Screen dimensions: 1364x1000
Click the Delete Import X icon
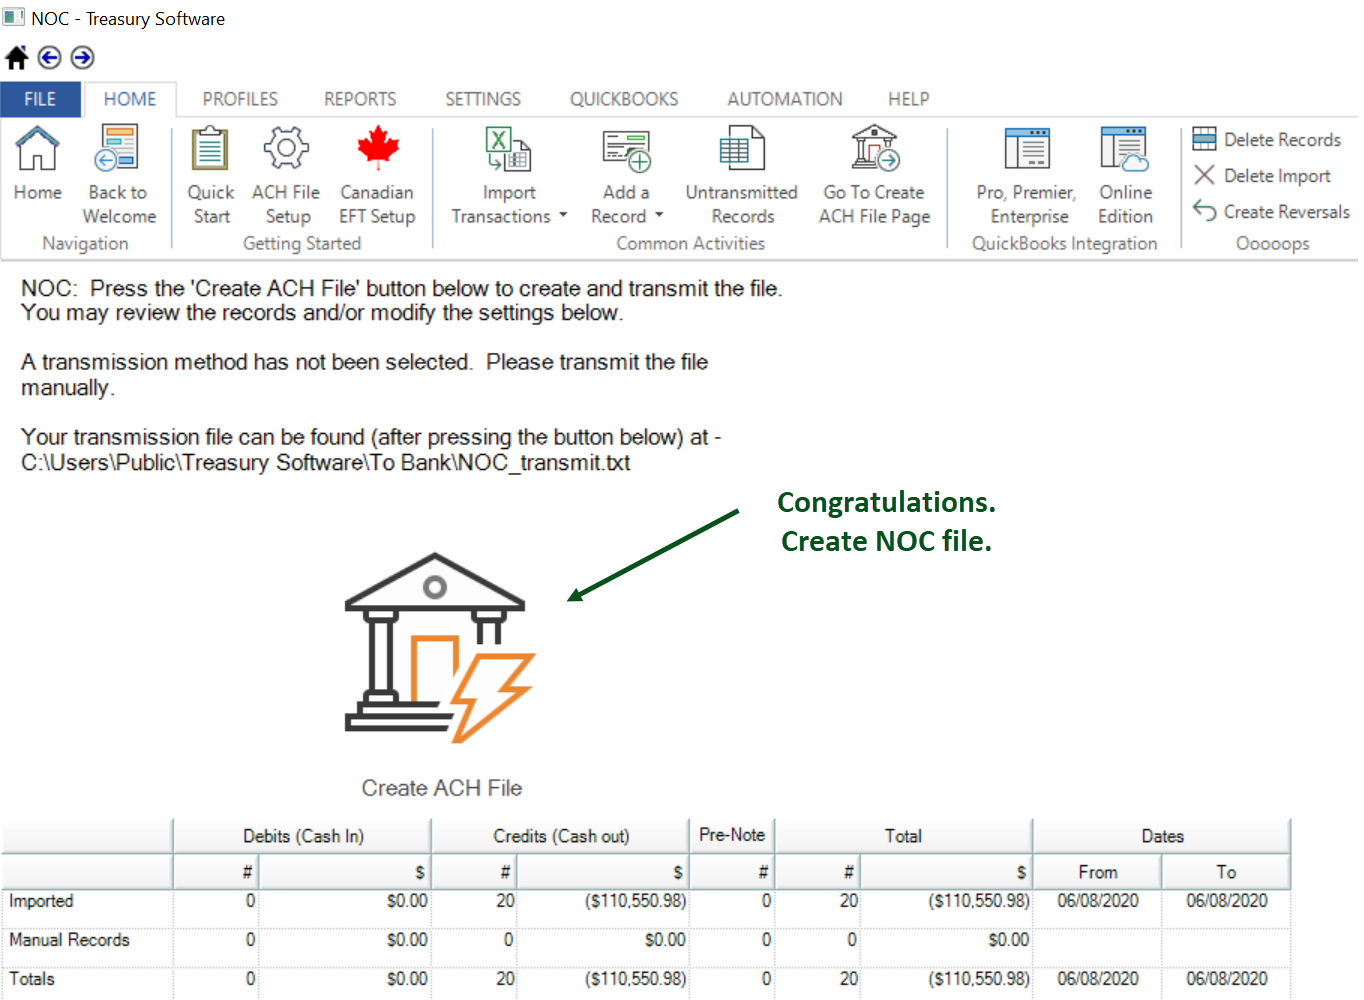point(1205,175)
